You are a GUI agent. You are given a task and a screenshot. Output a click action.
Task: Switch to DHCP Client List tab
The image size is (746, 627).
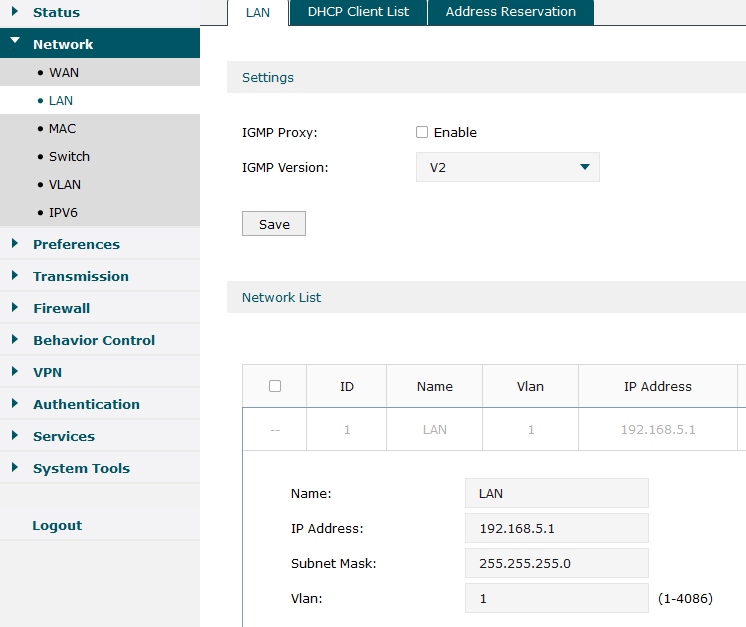pos(358,12)
